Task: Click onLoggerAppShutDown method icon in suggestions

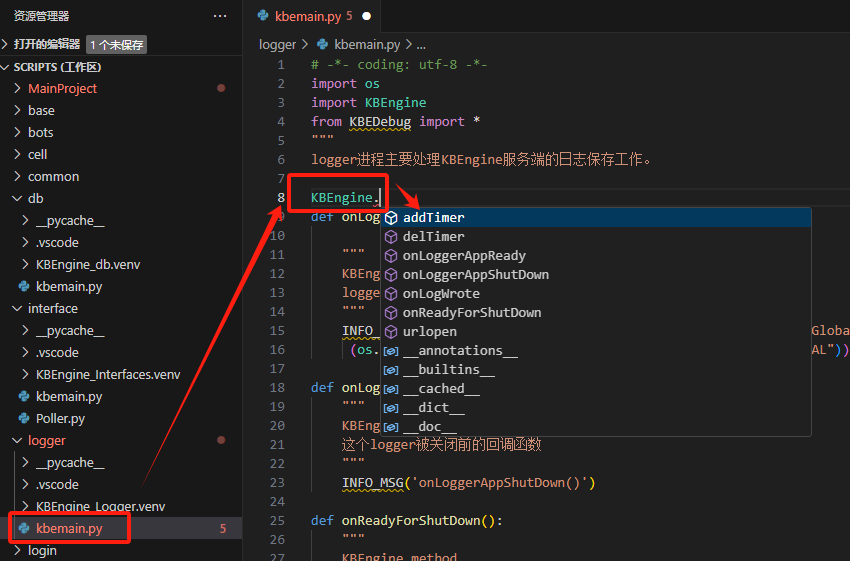Action: point(391,275)
